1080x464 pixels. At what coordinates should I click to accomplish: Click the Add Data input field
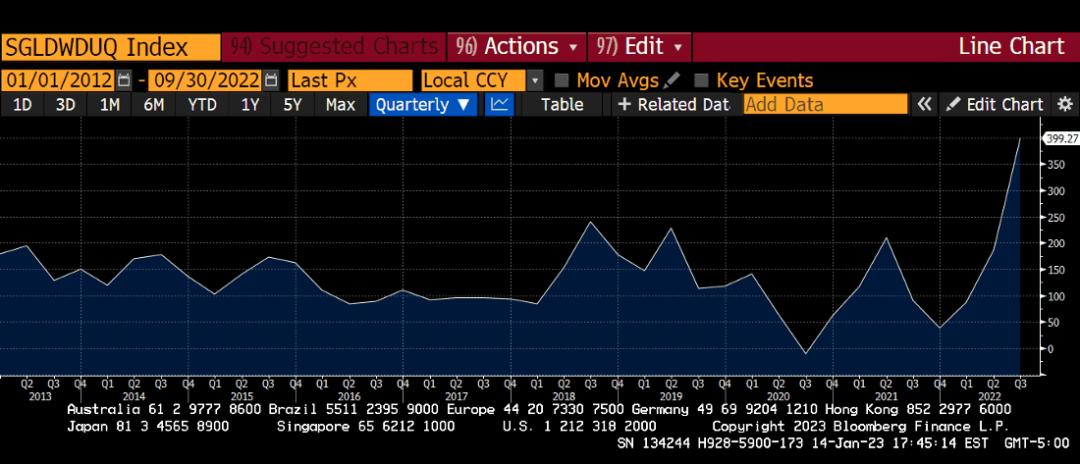point(825,104)
